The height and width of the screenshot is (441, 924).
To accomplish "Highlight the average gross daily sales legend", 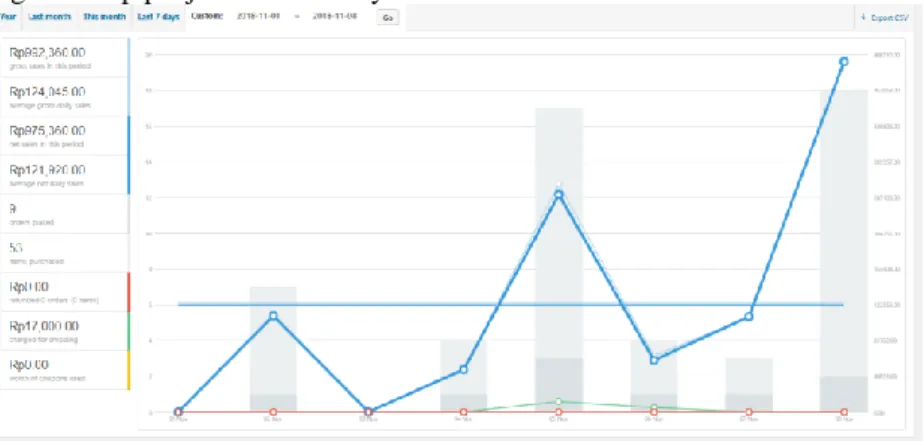I will click(65, 97).
